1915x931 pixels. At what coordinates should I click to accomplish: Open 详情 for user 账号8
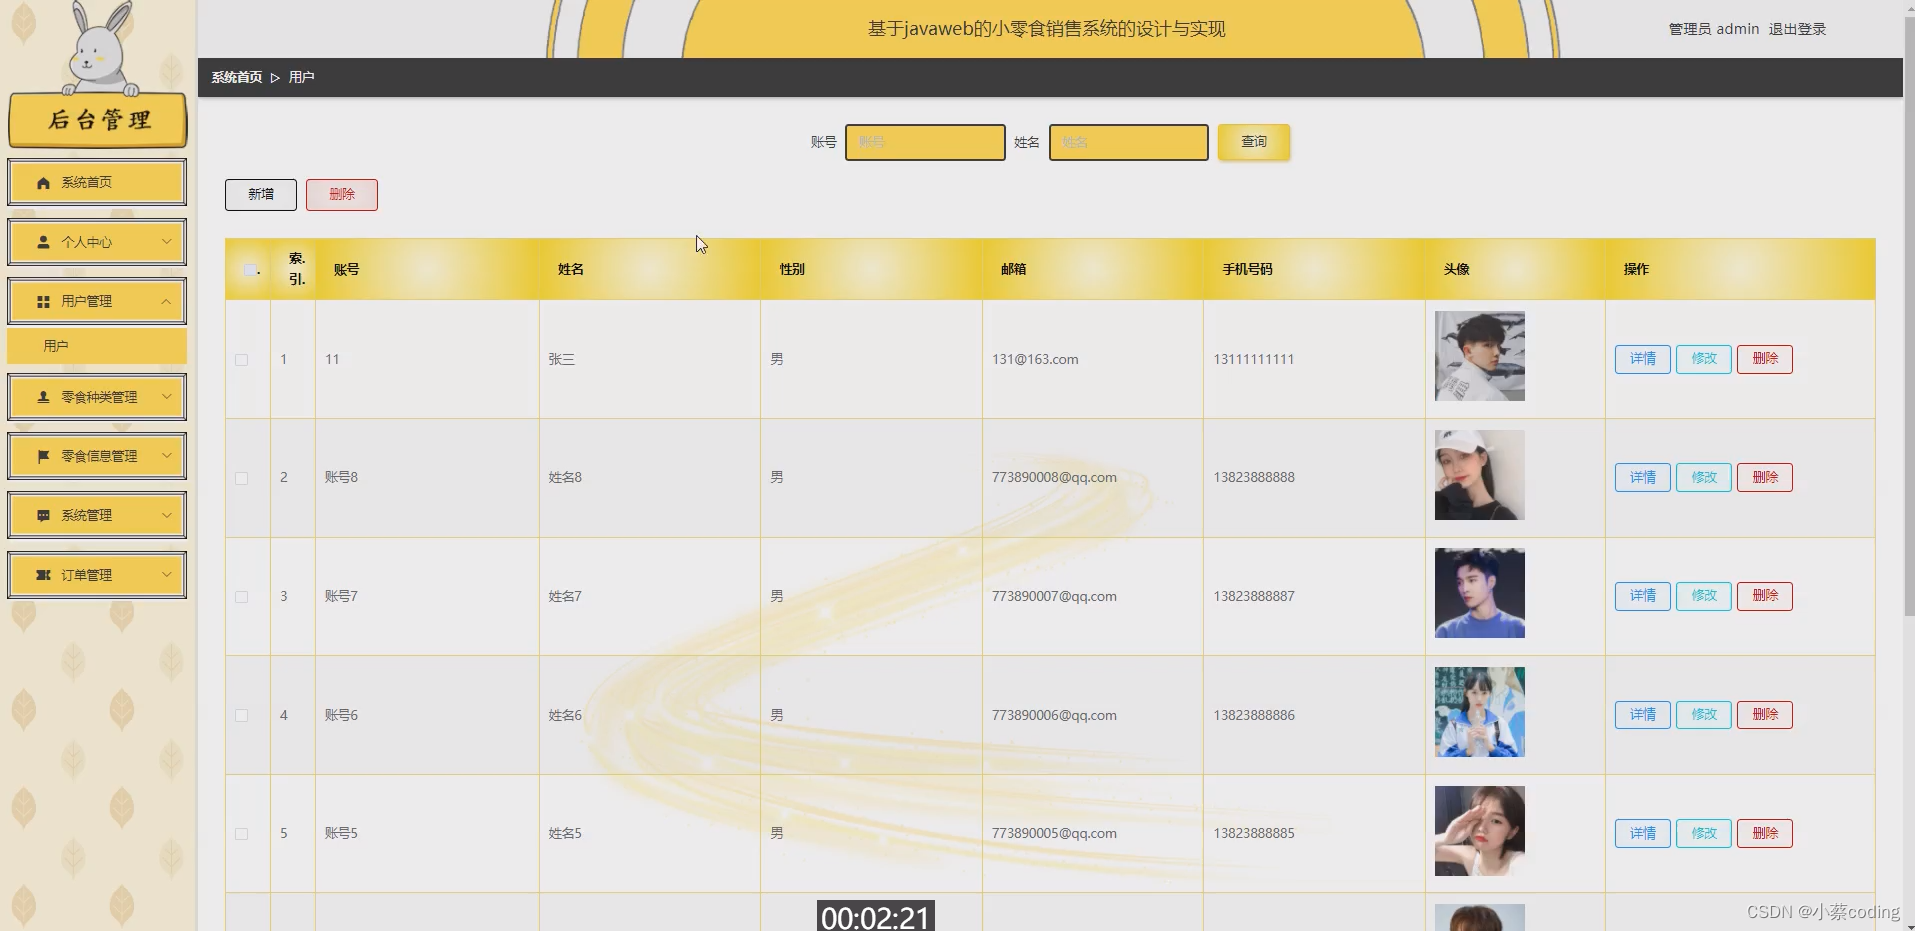(x=1642, y=478)
